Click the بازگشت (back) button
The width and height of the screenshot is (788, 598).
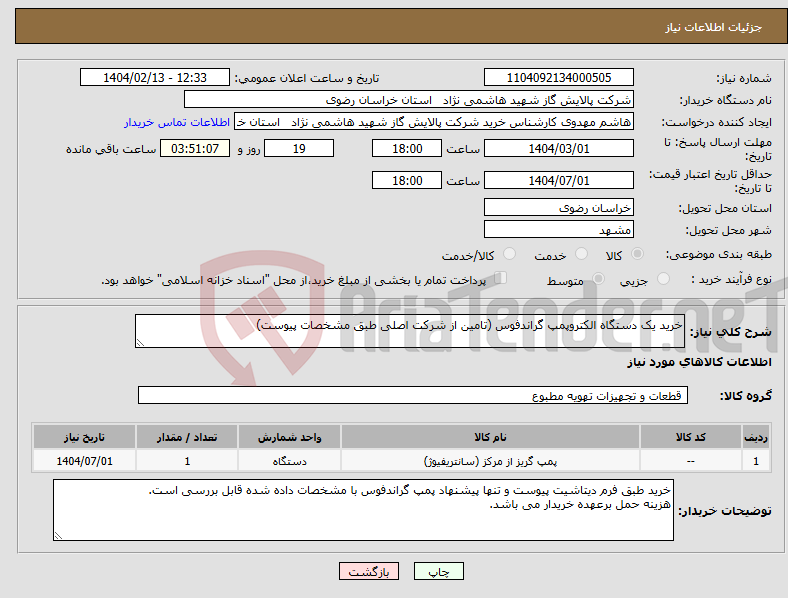click(x=369, y=571)
